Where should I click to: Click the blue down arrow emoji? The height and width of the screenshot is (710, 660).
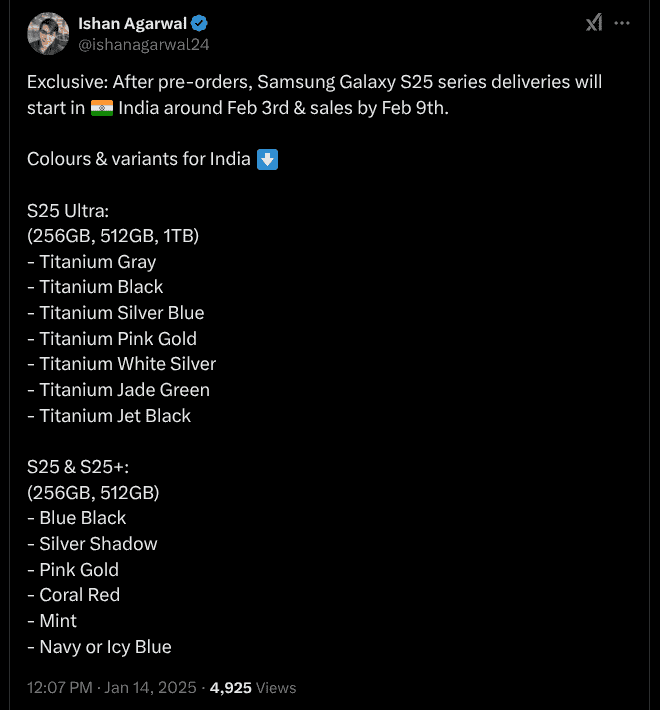pos(267,159)
